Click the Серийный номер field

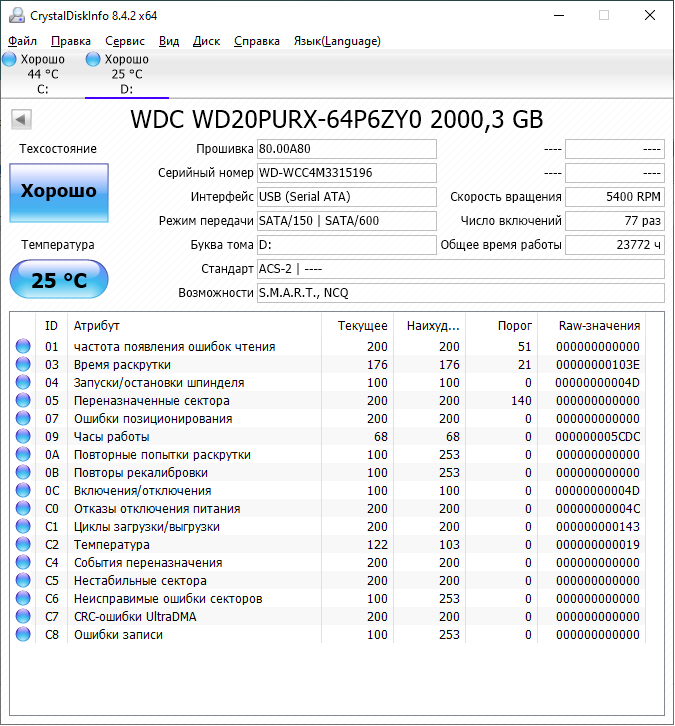click(x=346, y=173)
